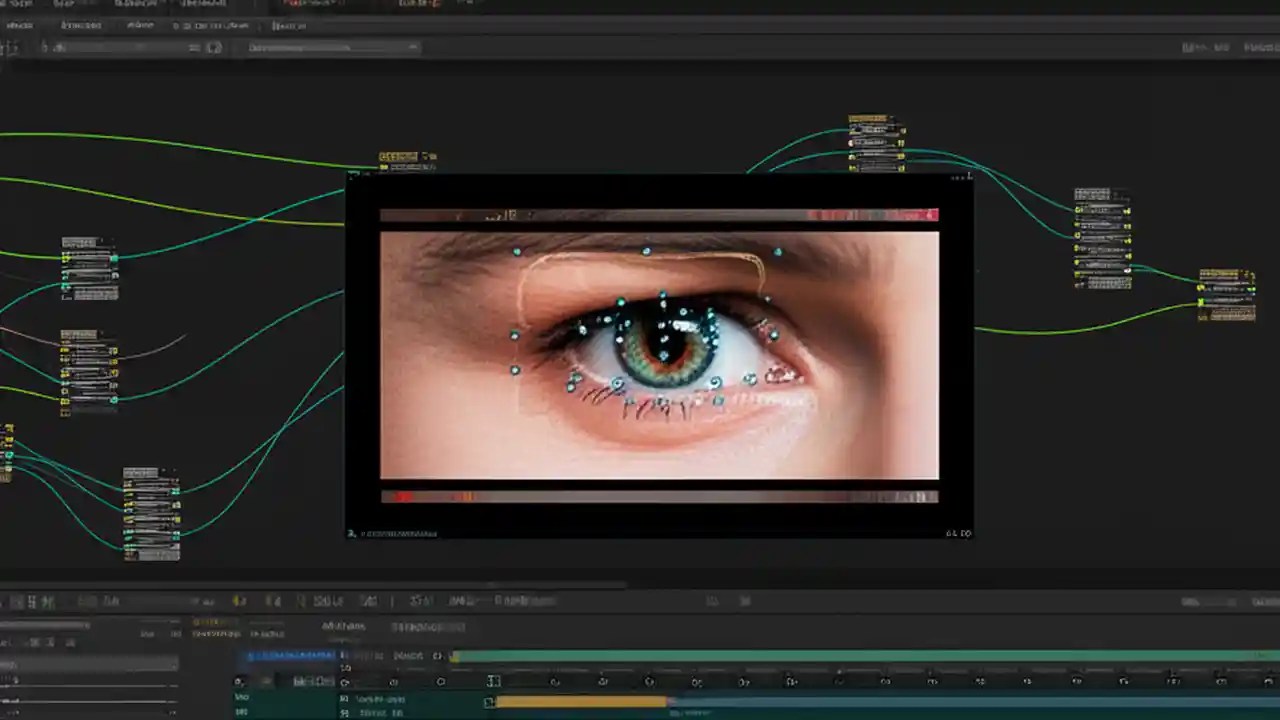Screen dimensions: 1280x720
Task: Select the magnifier icon in the upper toolbar
Action: [x=213, y=48]
